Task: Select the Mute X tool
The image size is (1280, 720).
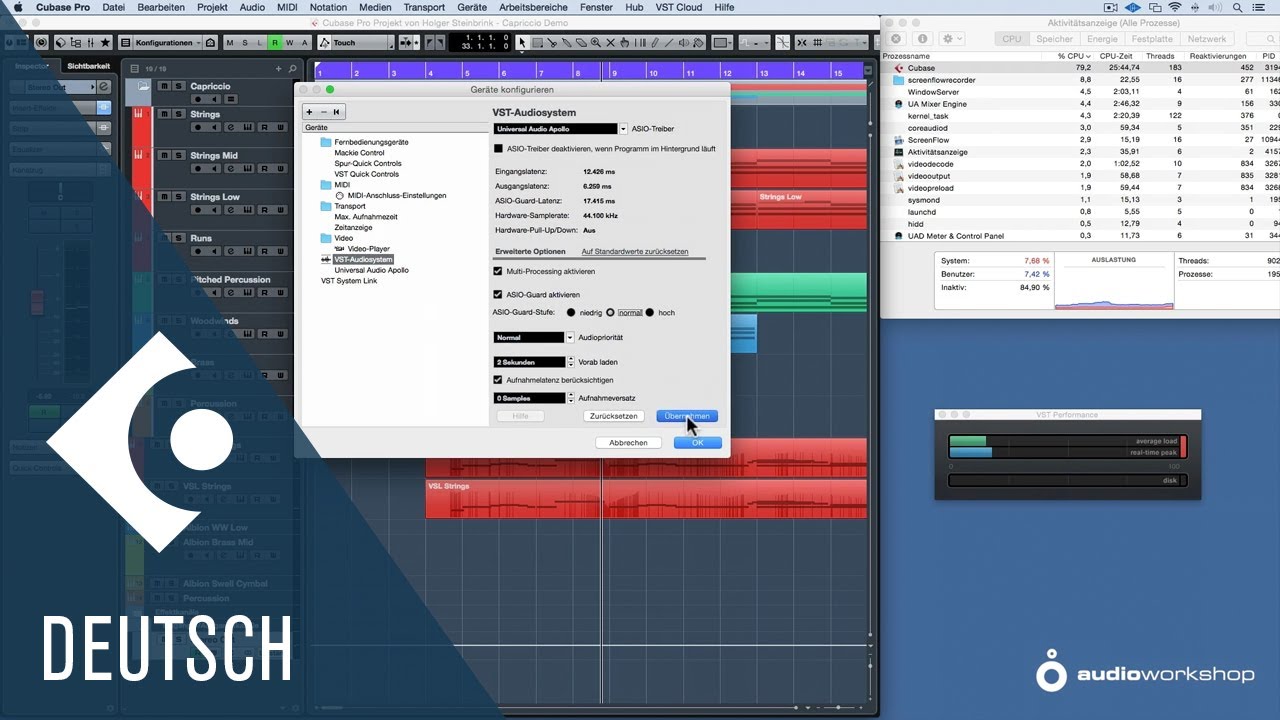Action: pyautogui.click(x=611, y=43)
